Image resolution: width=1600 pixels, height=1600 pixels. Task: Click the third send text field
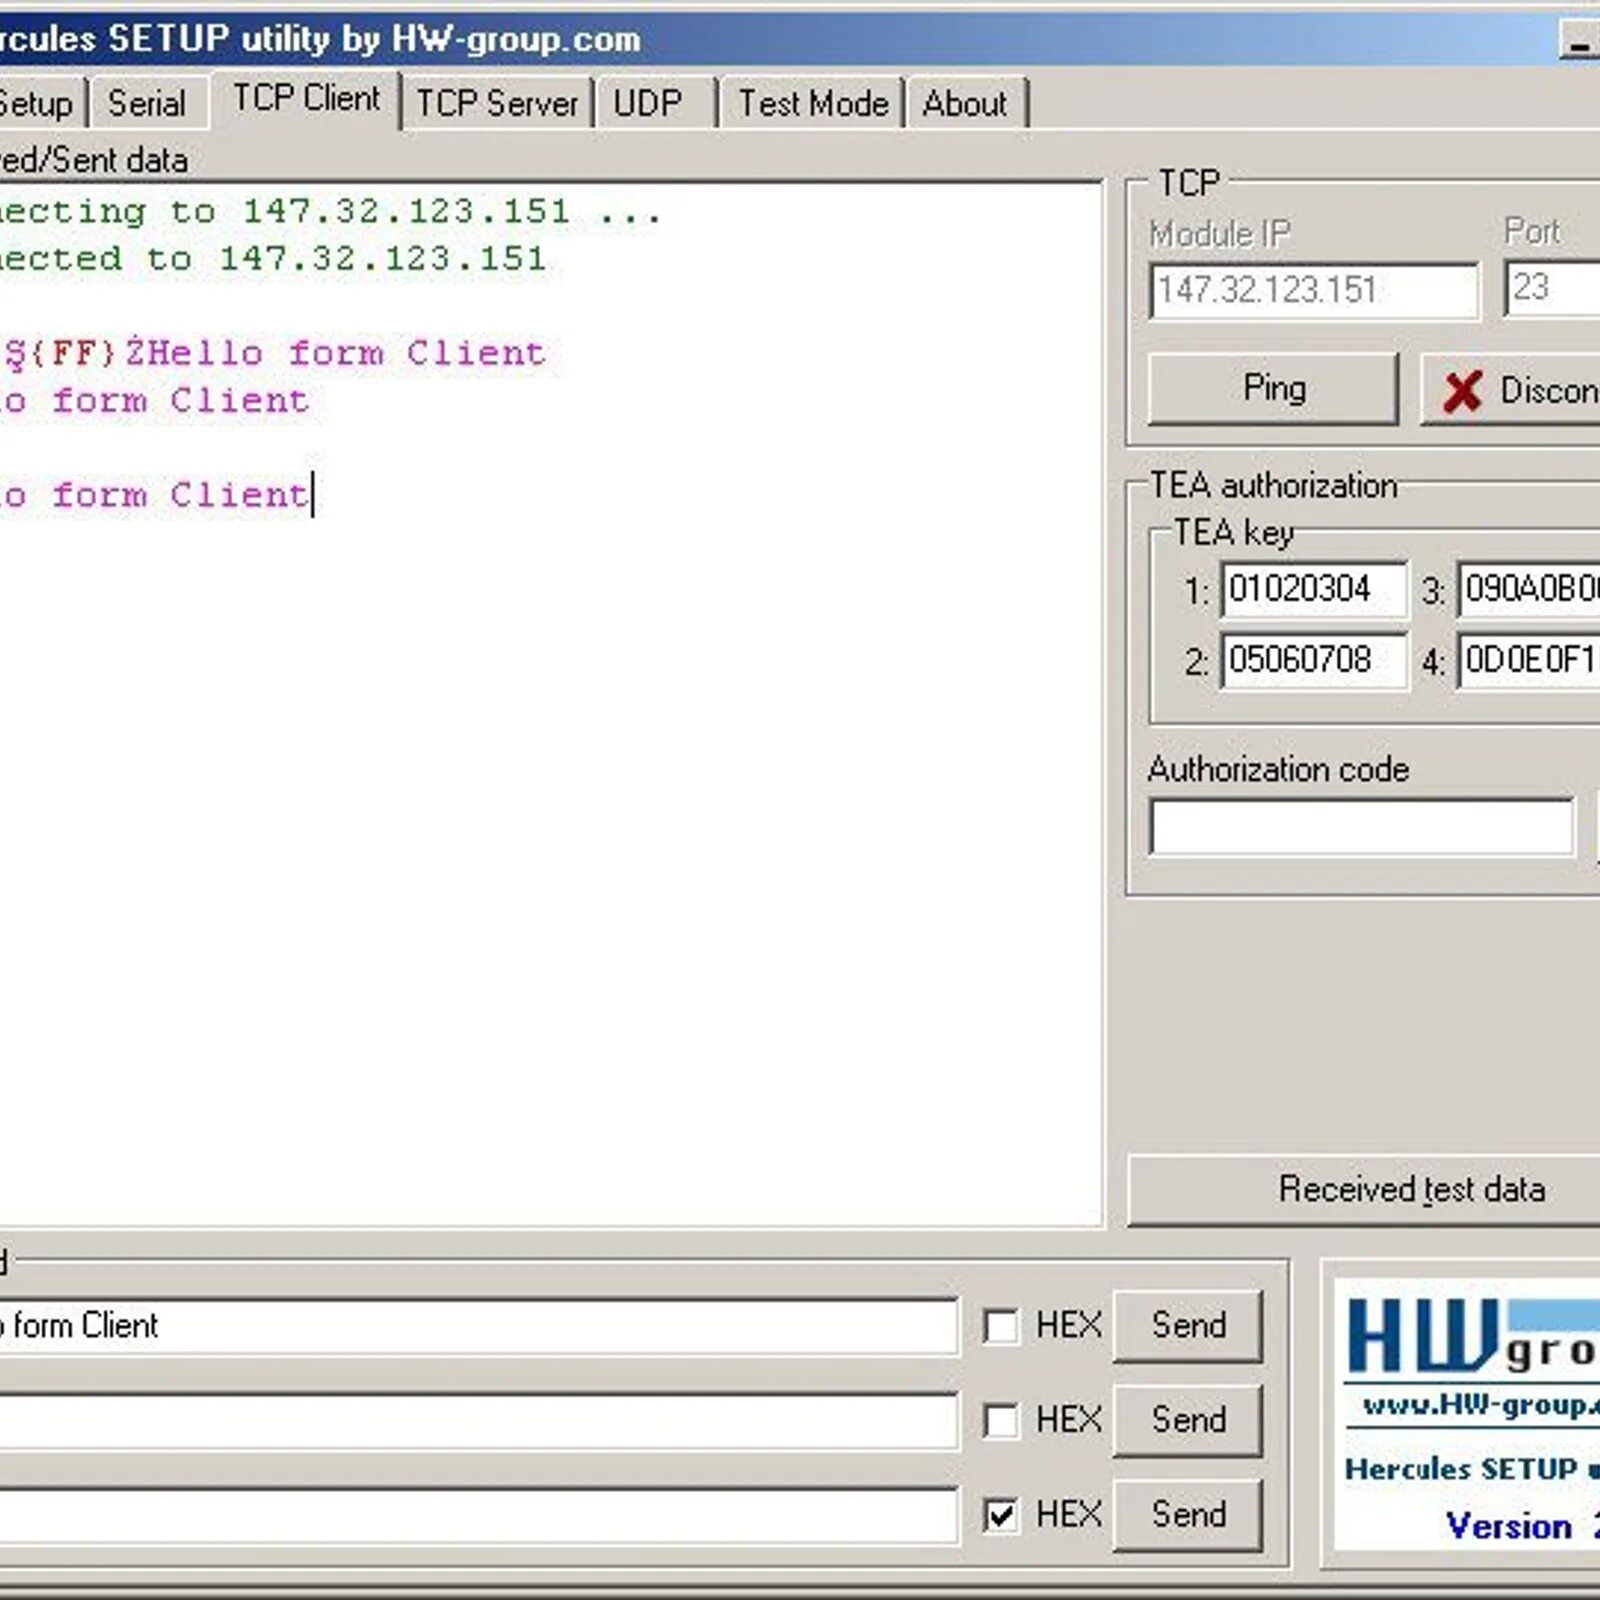pyautogui.click(x=478, y=1515)
